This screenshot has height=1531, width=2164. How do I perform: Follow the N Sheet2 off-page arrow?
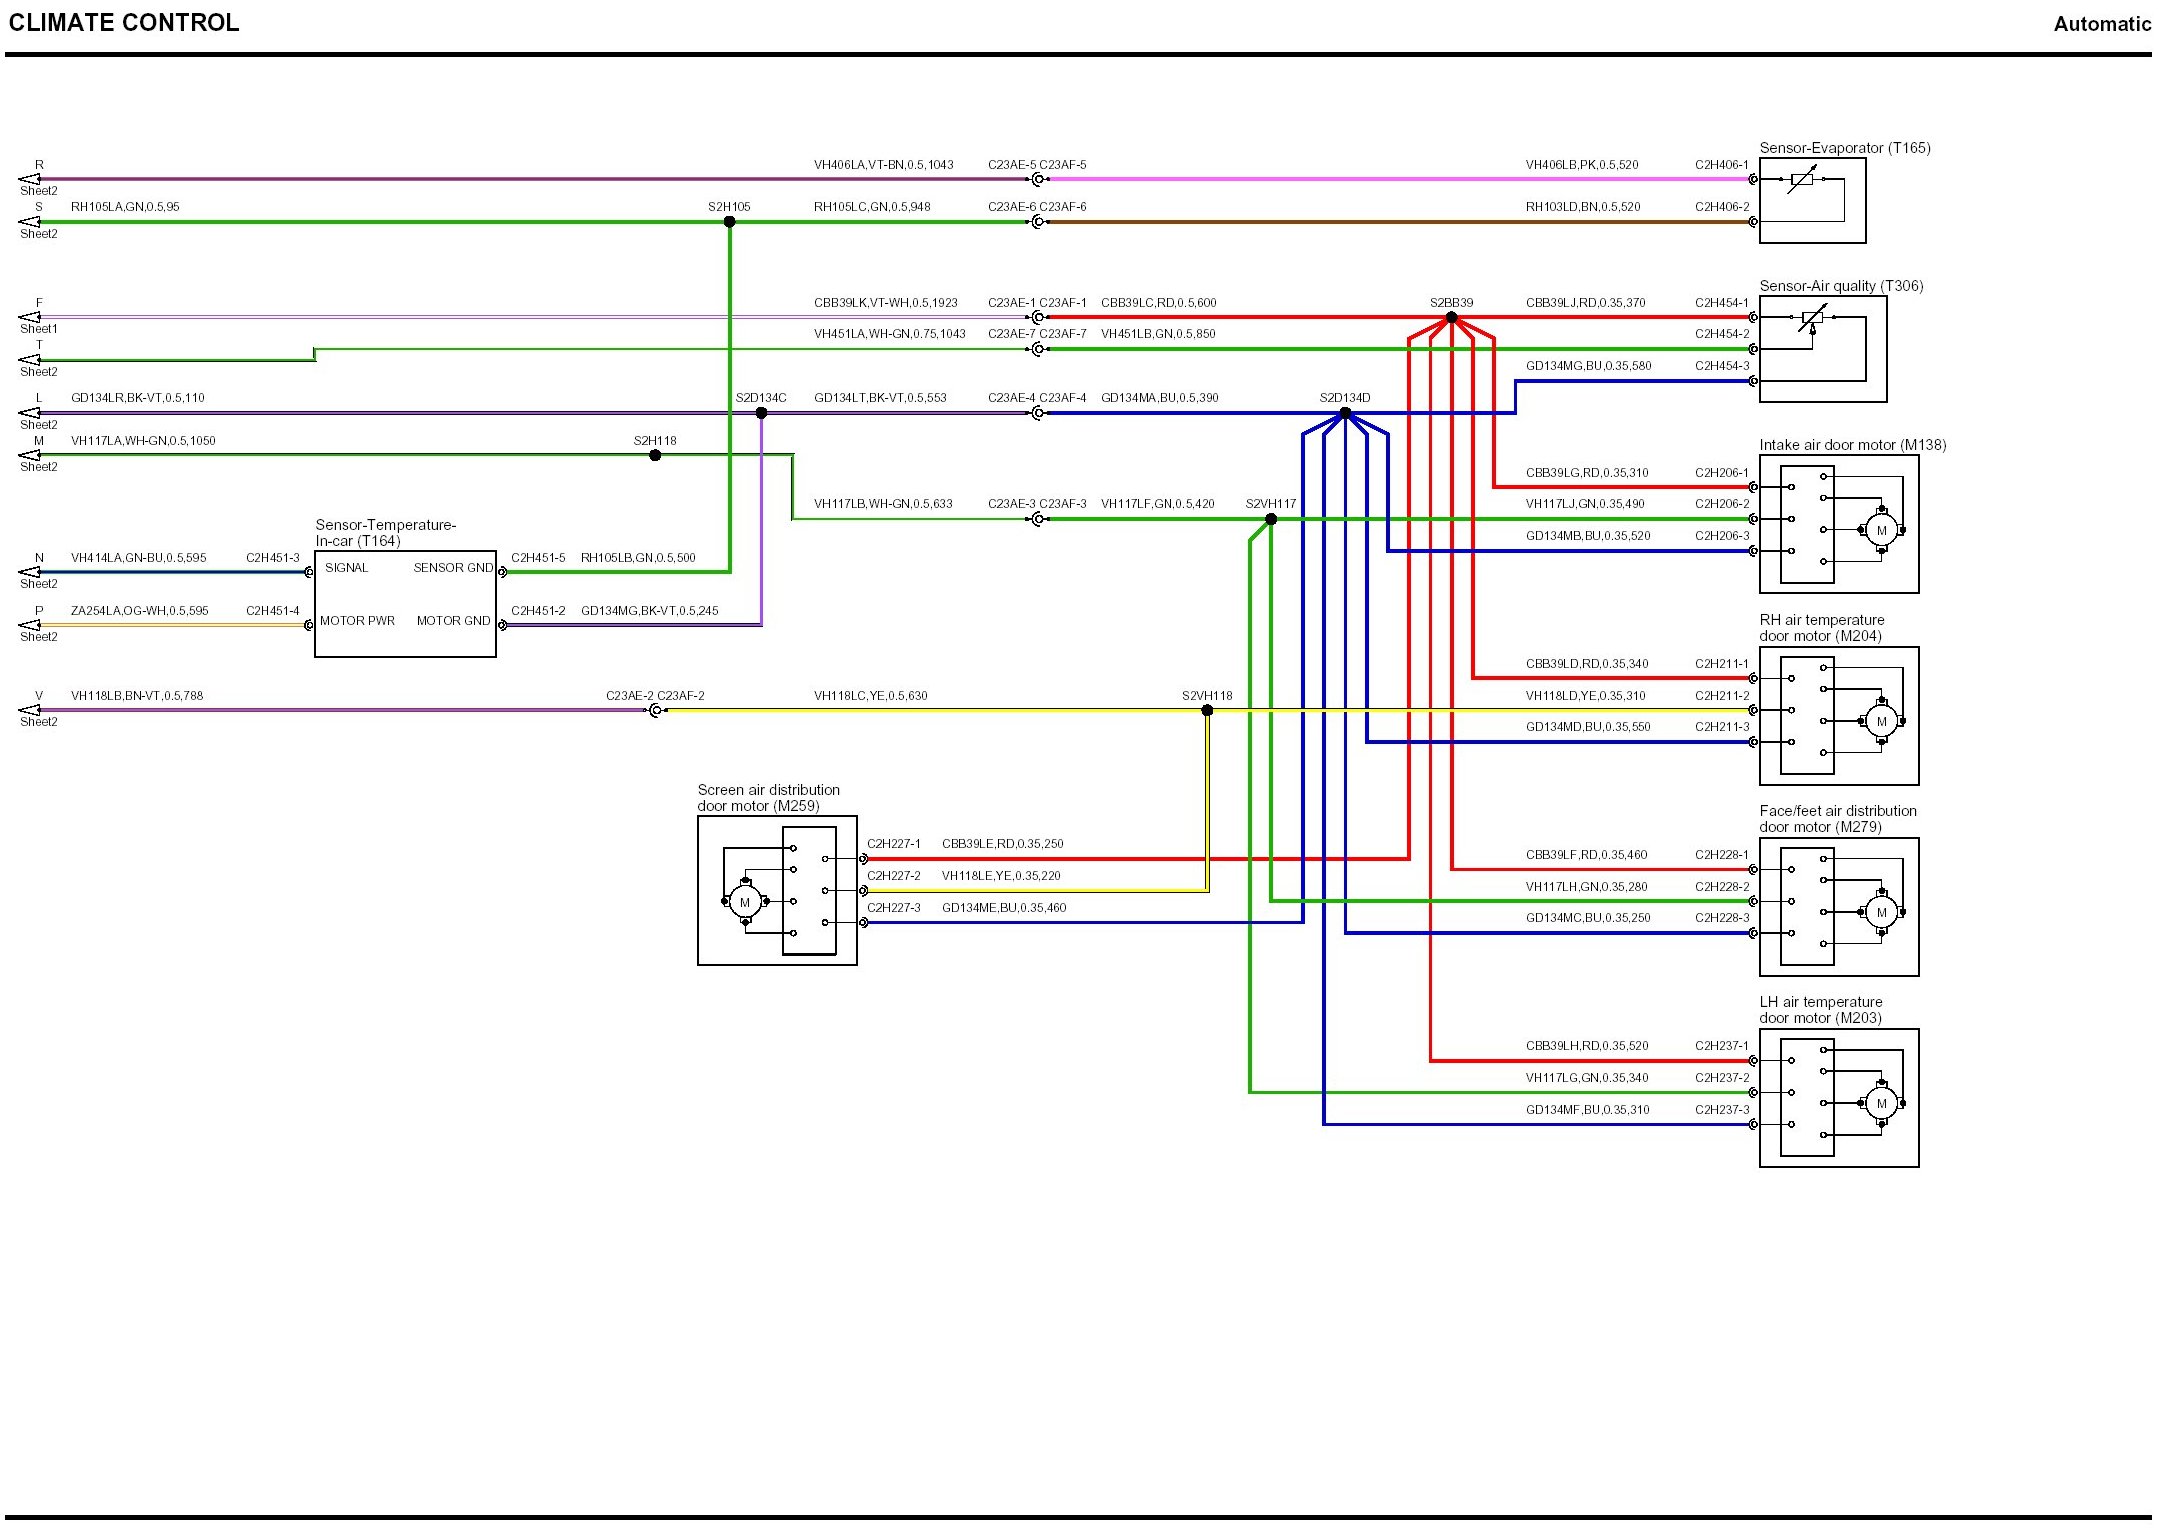[30, 572]
